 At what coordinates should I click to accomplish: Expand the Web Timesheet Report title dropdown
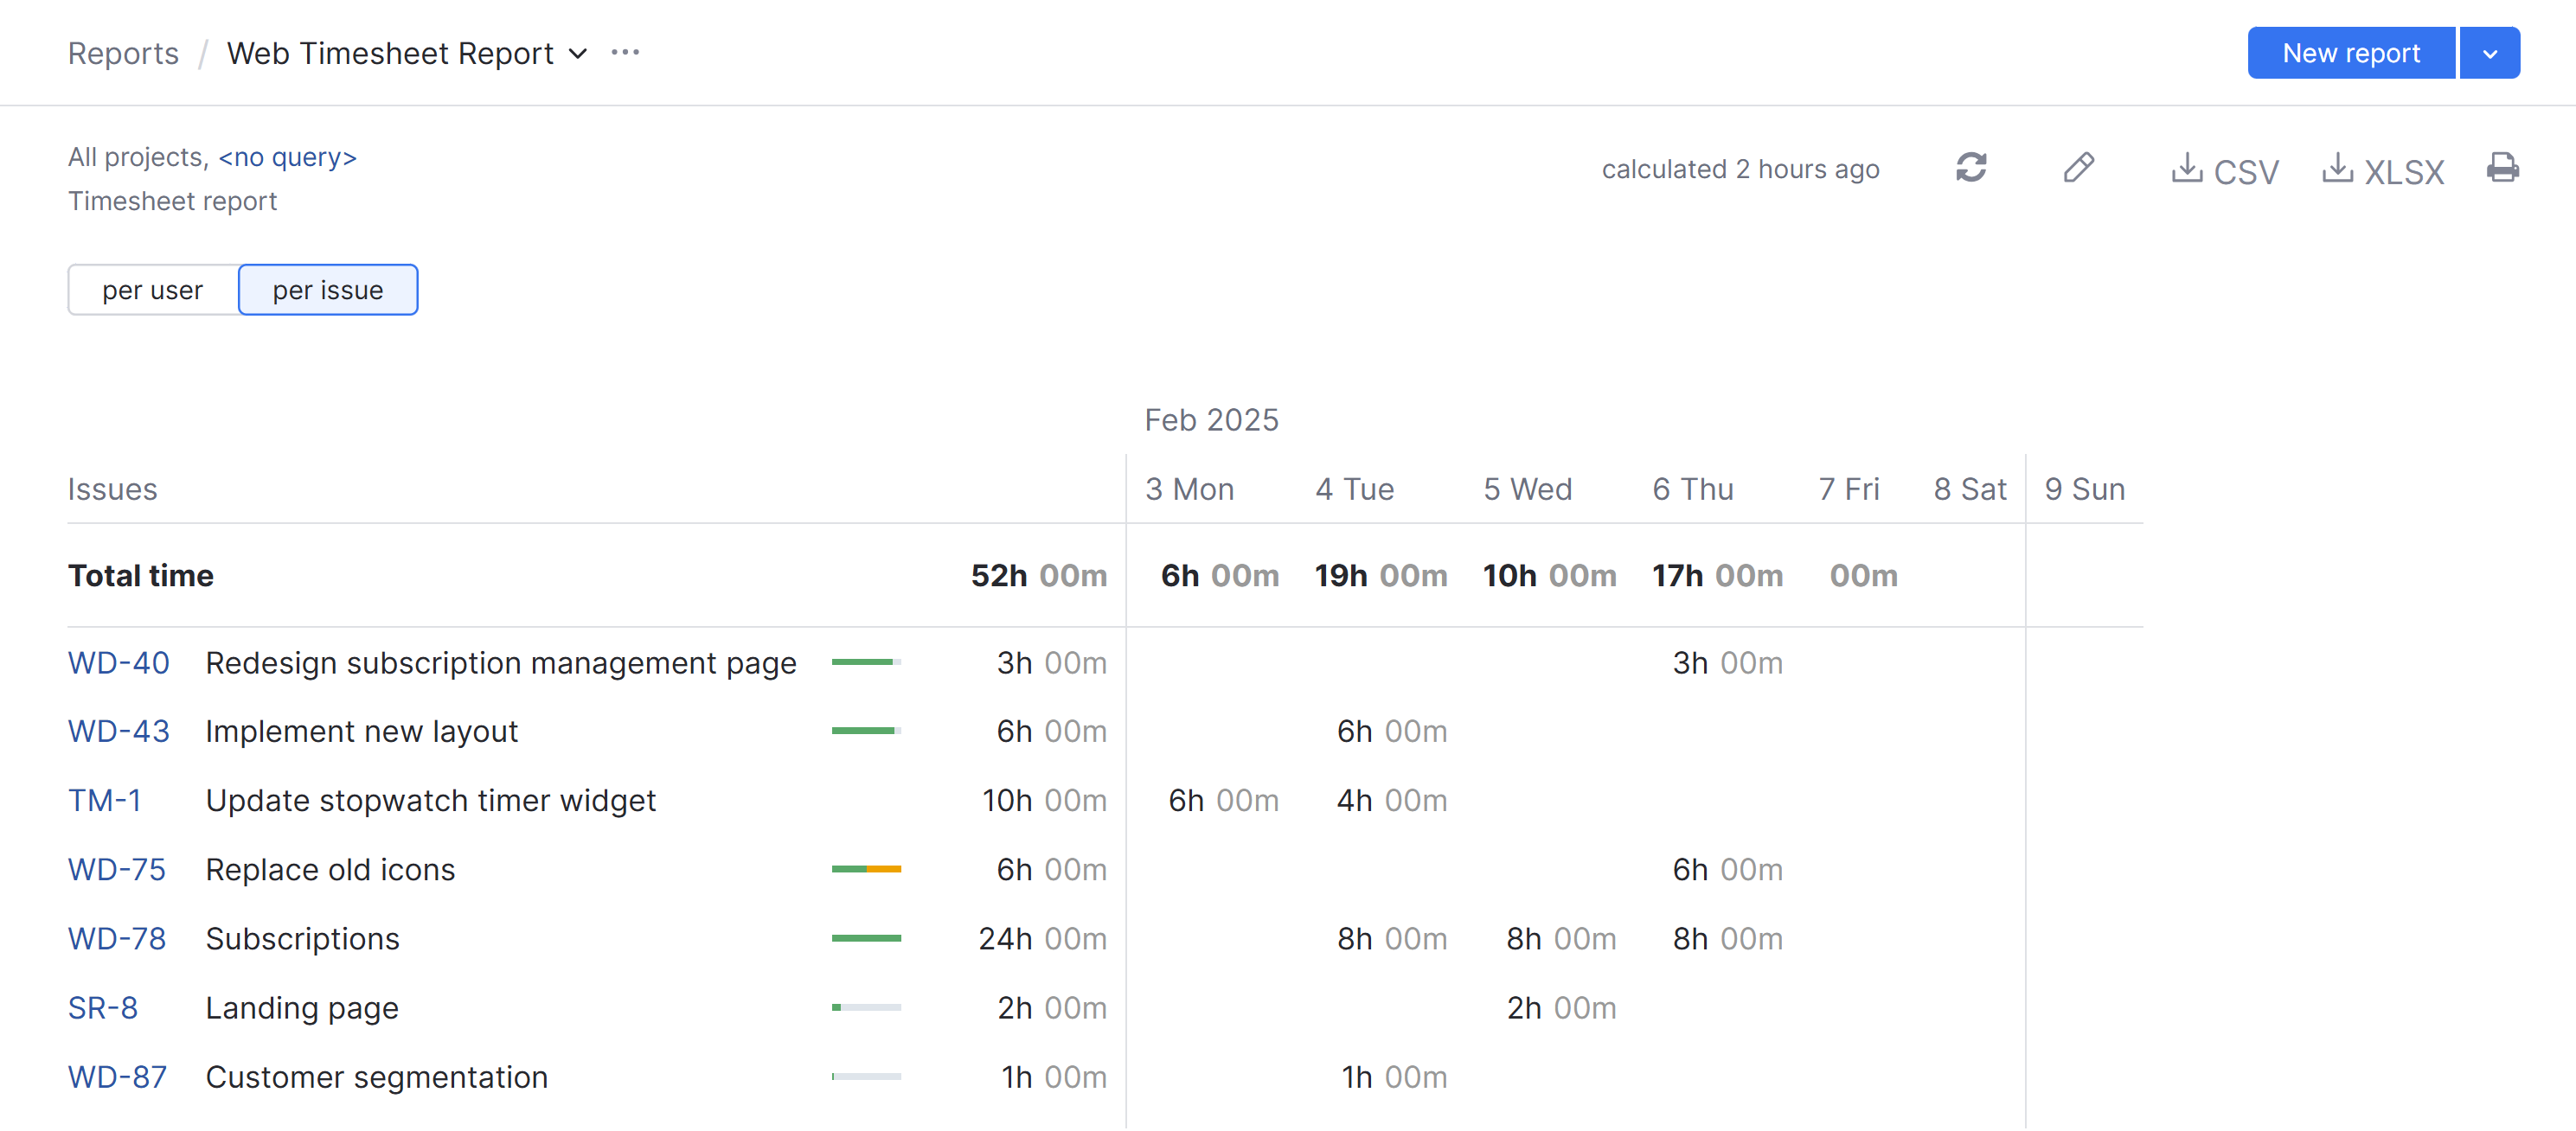point(578,54)
